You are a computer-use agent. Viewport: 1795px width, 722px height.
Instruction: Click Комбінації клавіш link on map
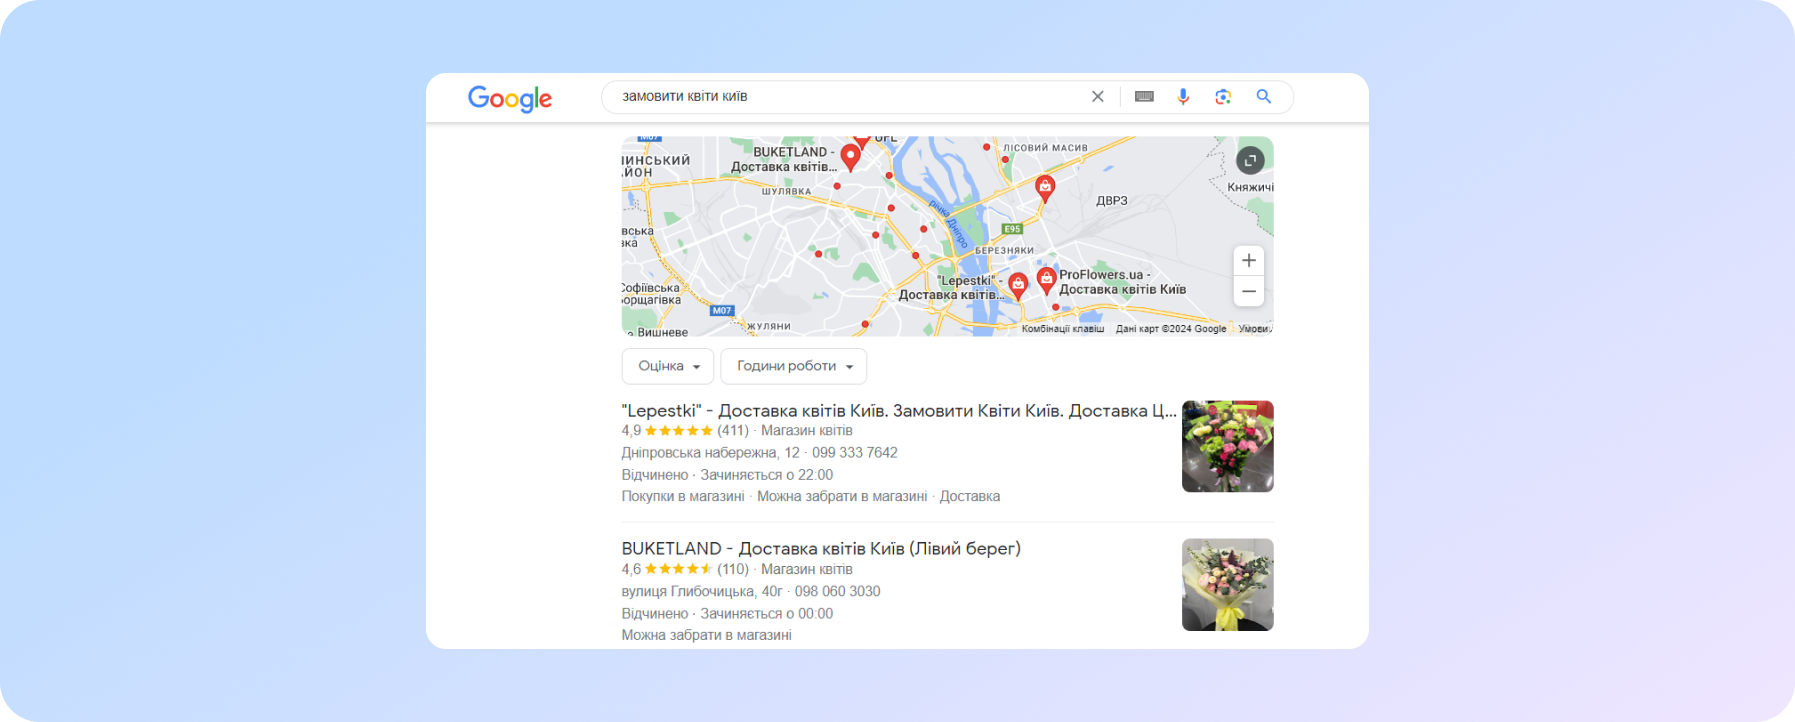coord(1063,329)
